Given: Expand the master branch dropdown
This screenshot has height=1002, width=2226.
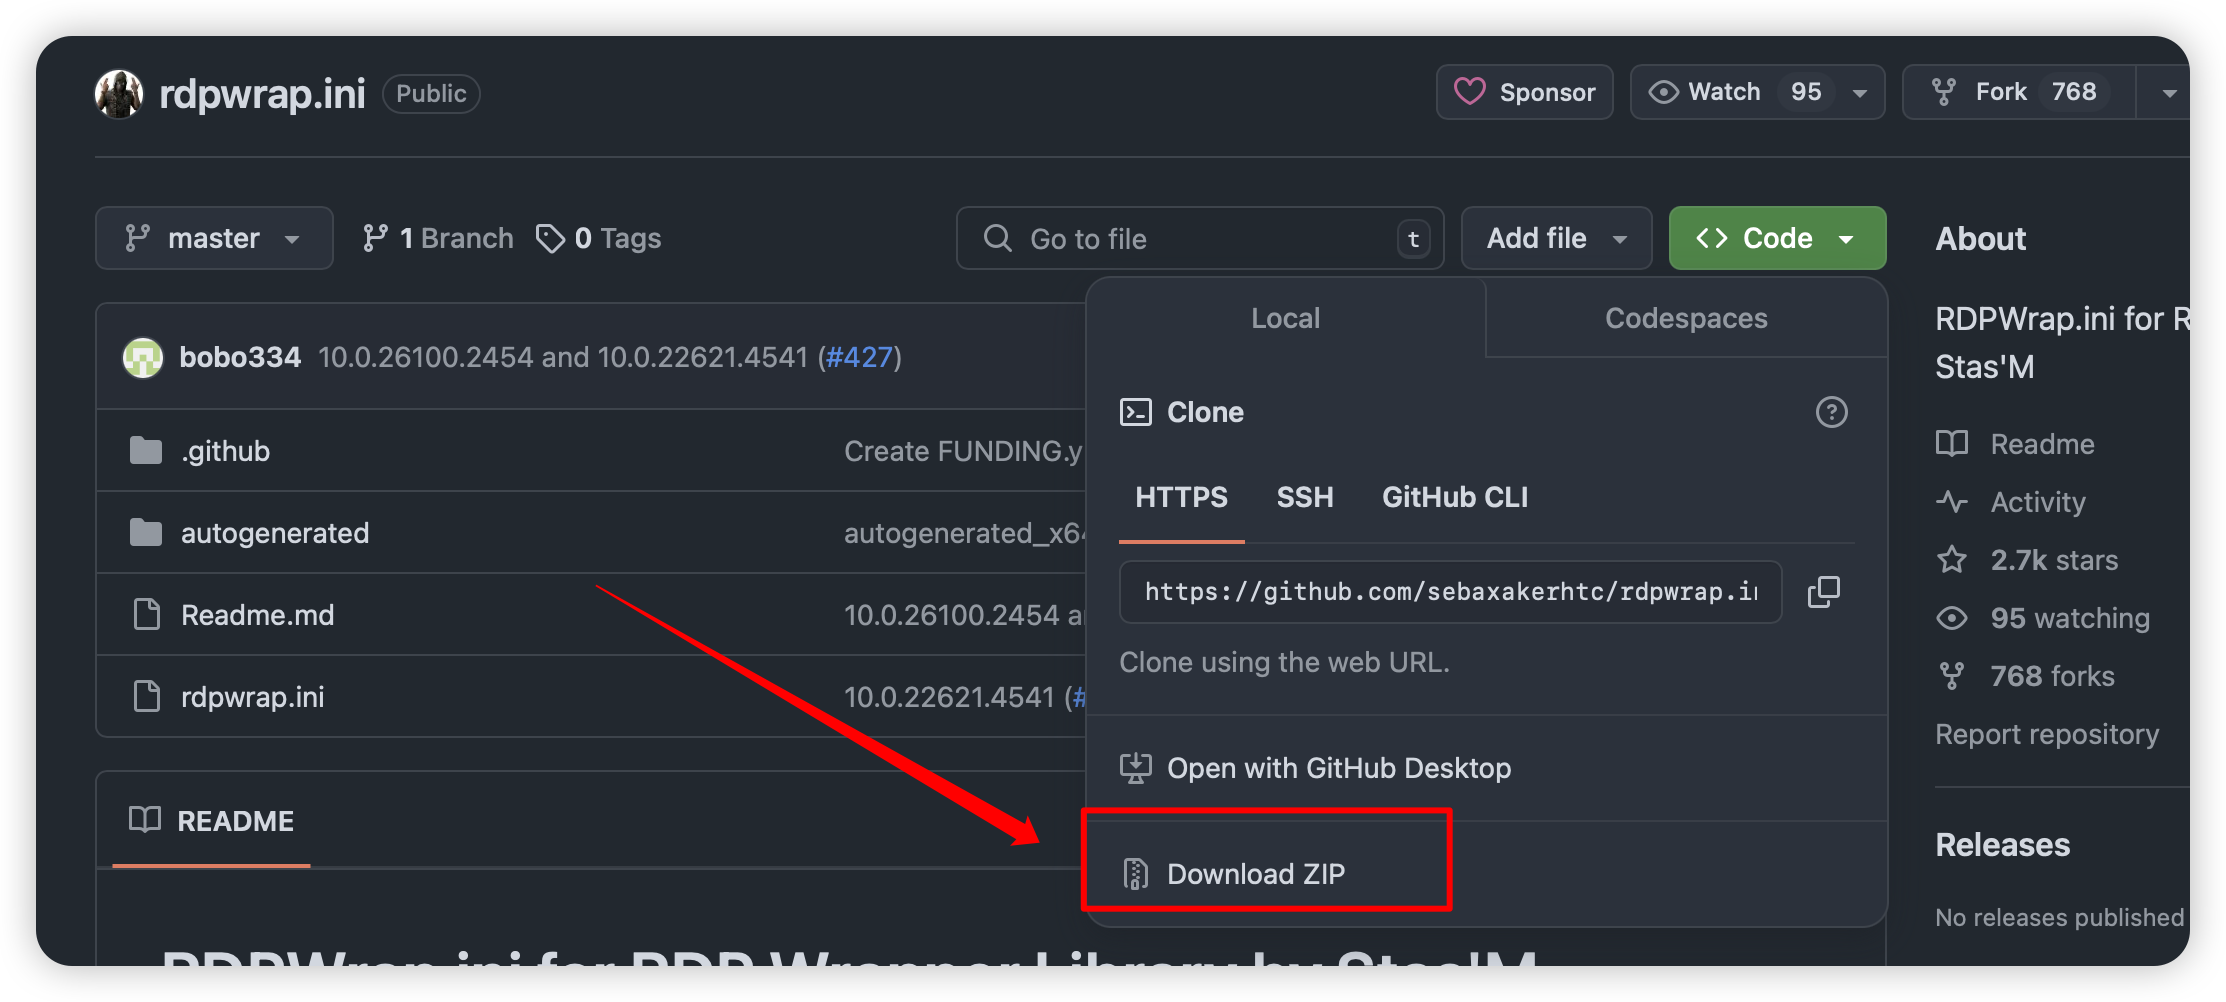Looking at the screenshot, I should 213,238.
